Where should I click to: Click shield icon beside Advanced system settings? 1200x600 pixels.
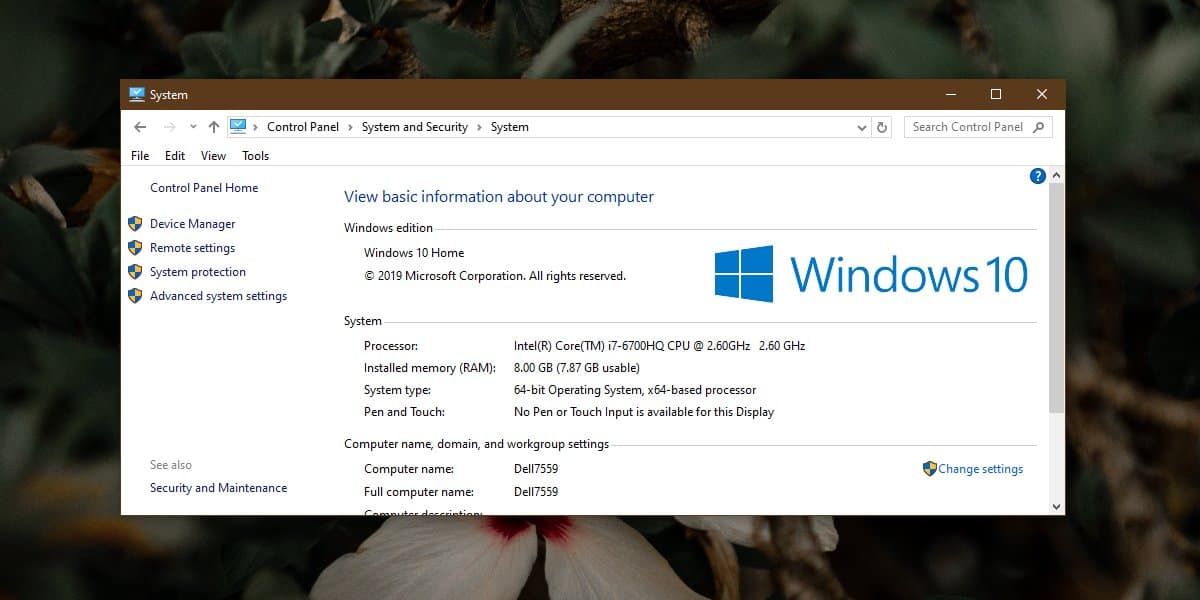pos(135,296)
